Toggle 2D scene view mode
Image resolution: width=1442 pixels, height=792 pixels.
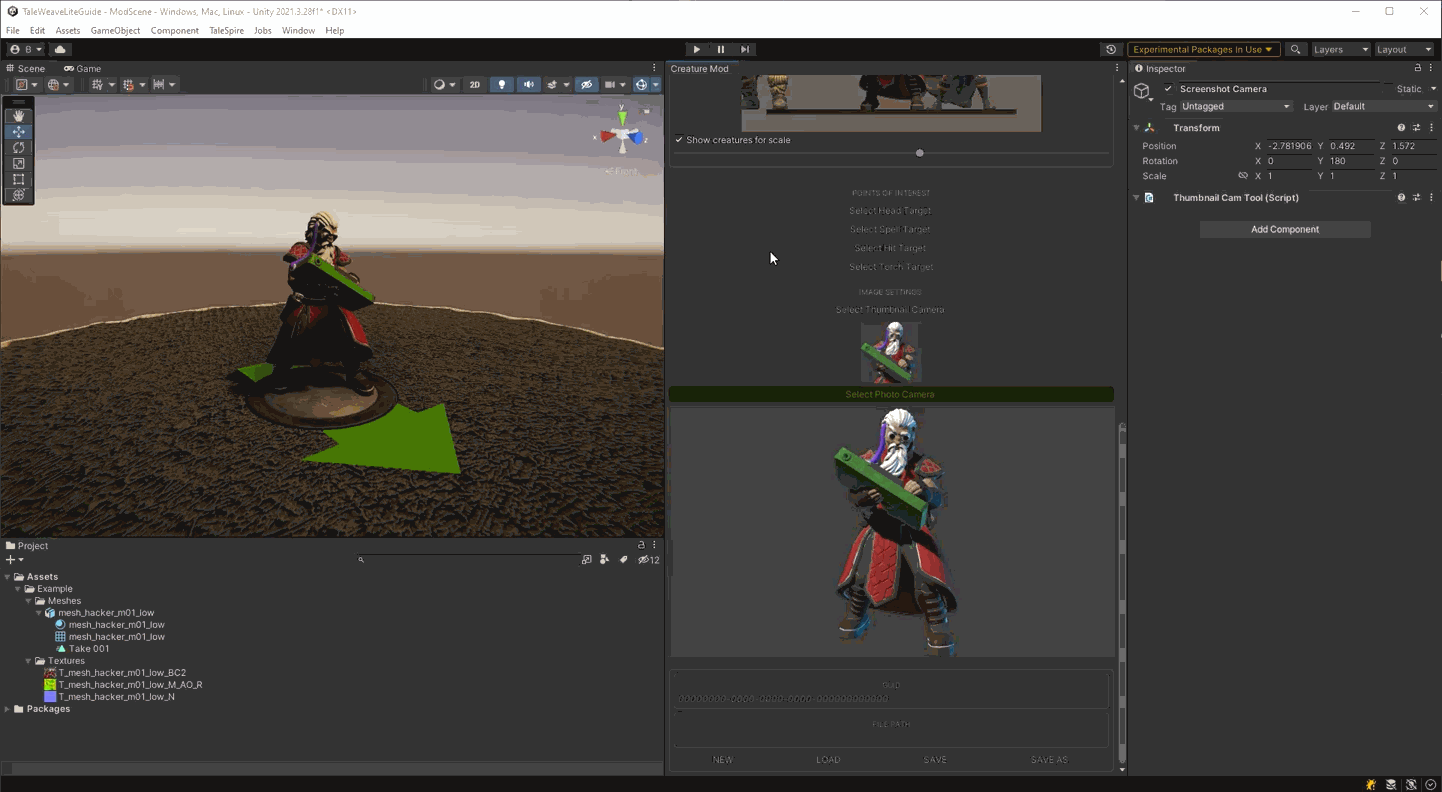click(475, 85)
